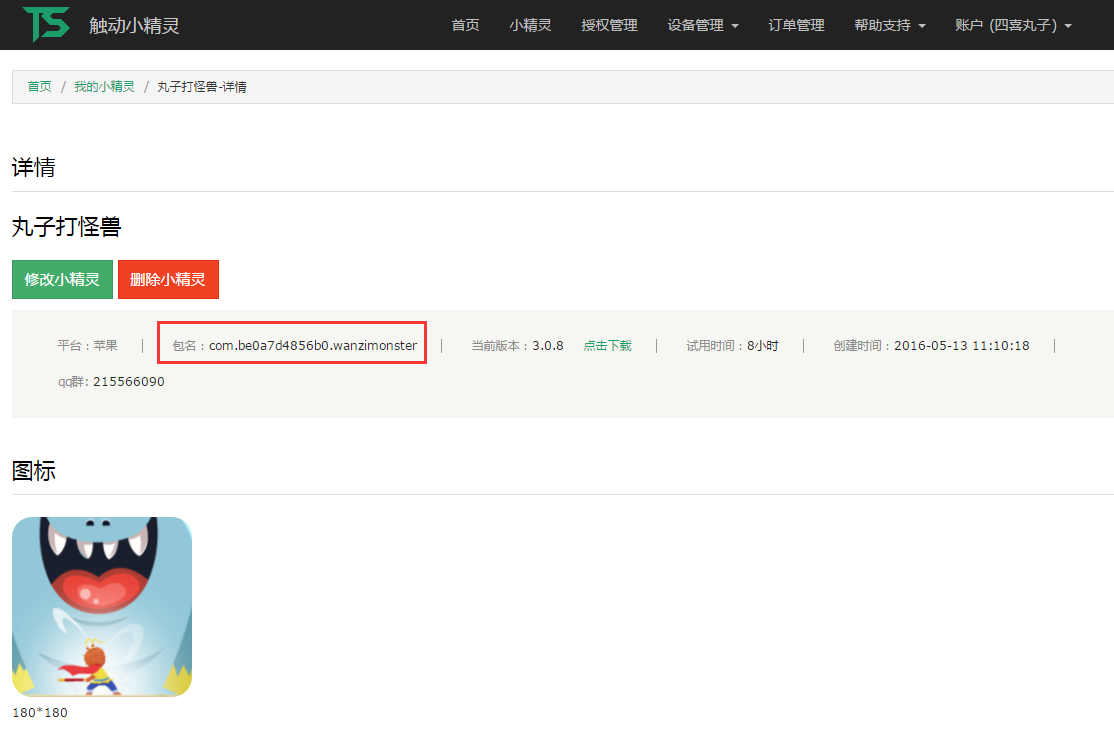Open 小精灵 navigation item

tap(530, 26)
